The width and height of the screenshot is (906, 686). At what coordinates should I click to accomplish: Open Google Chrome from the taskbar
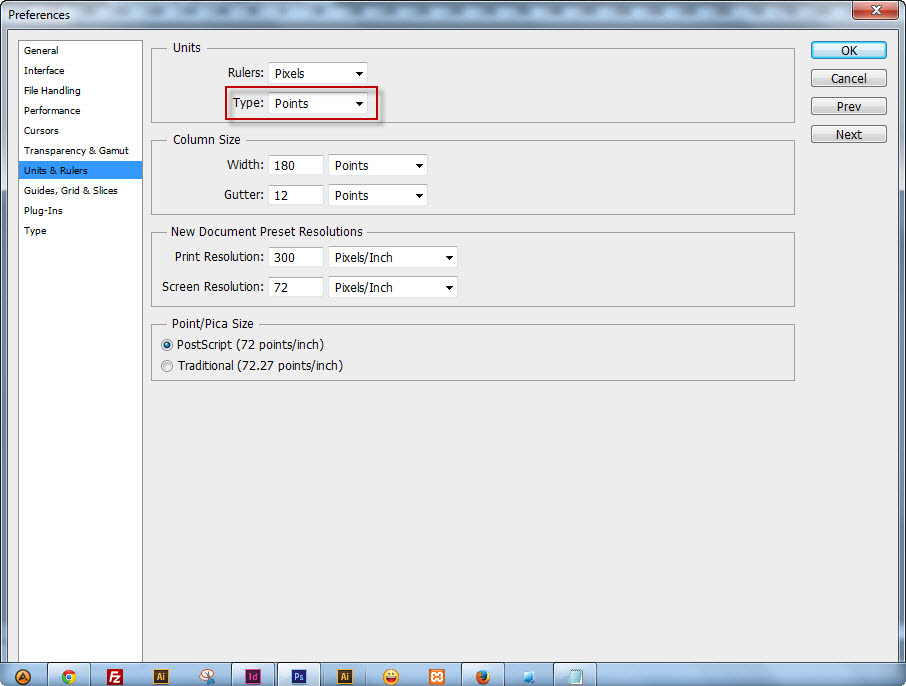(68, 676)
